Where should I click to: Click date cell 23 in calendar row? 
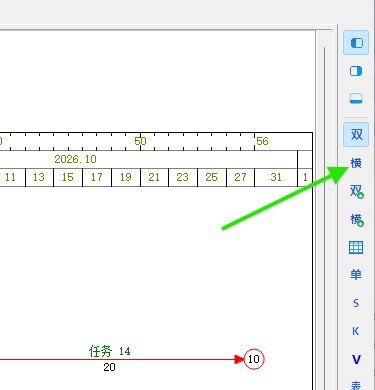[x=183, y=177]
